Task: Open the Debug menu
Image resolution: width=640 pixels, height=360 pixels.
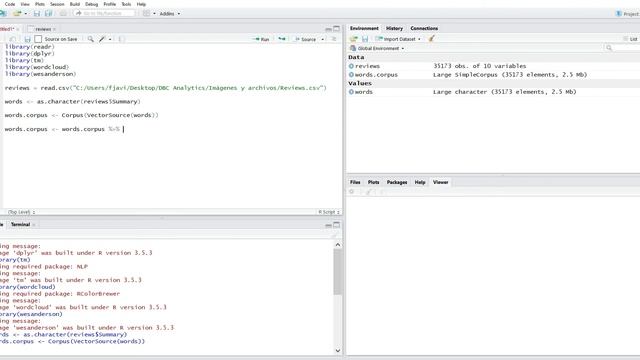Action: click(91, 4)
